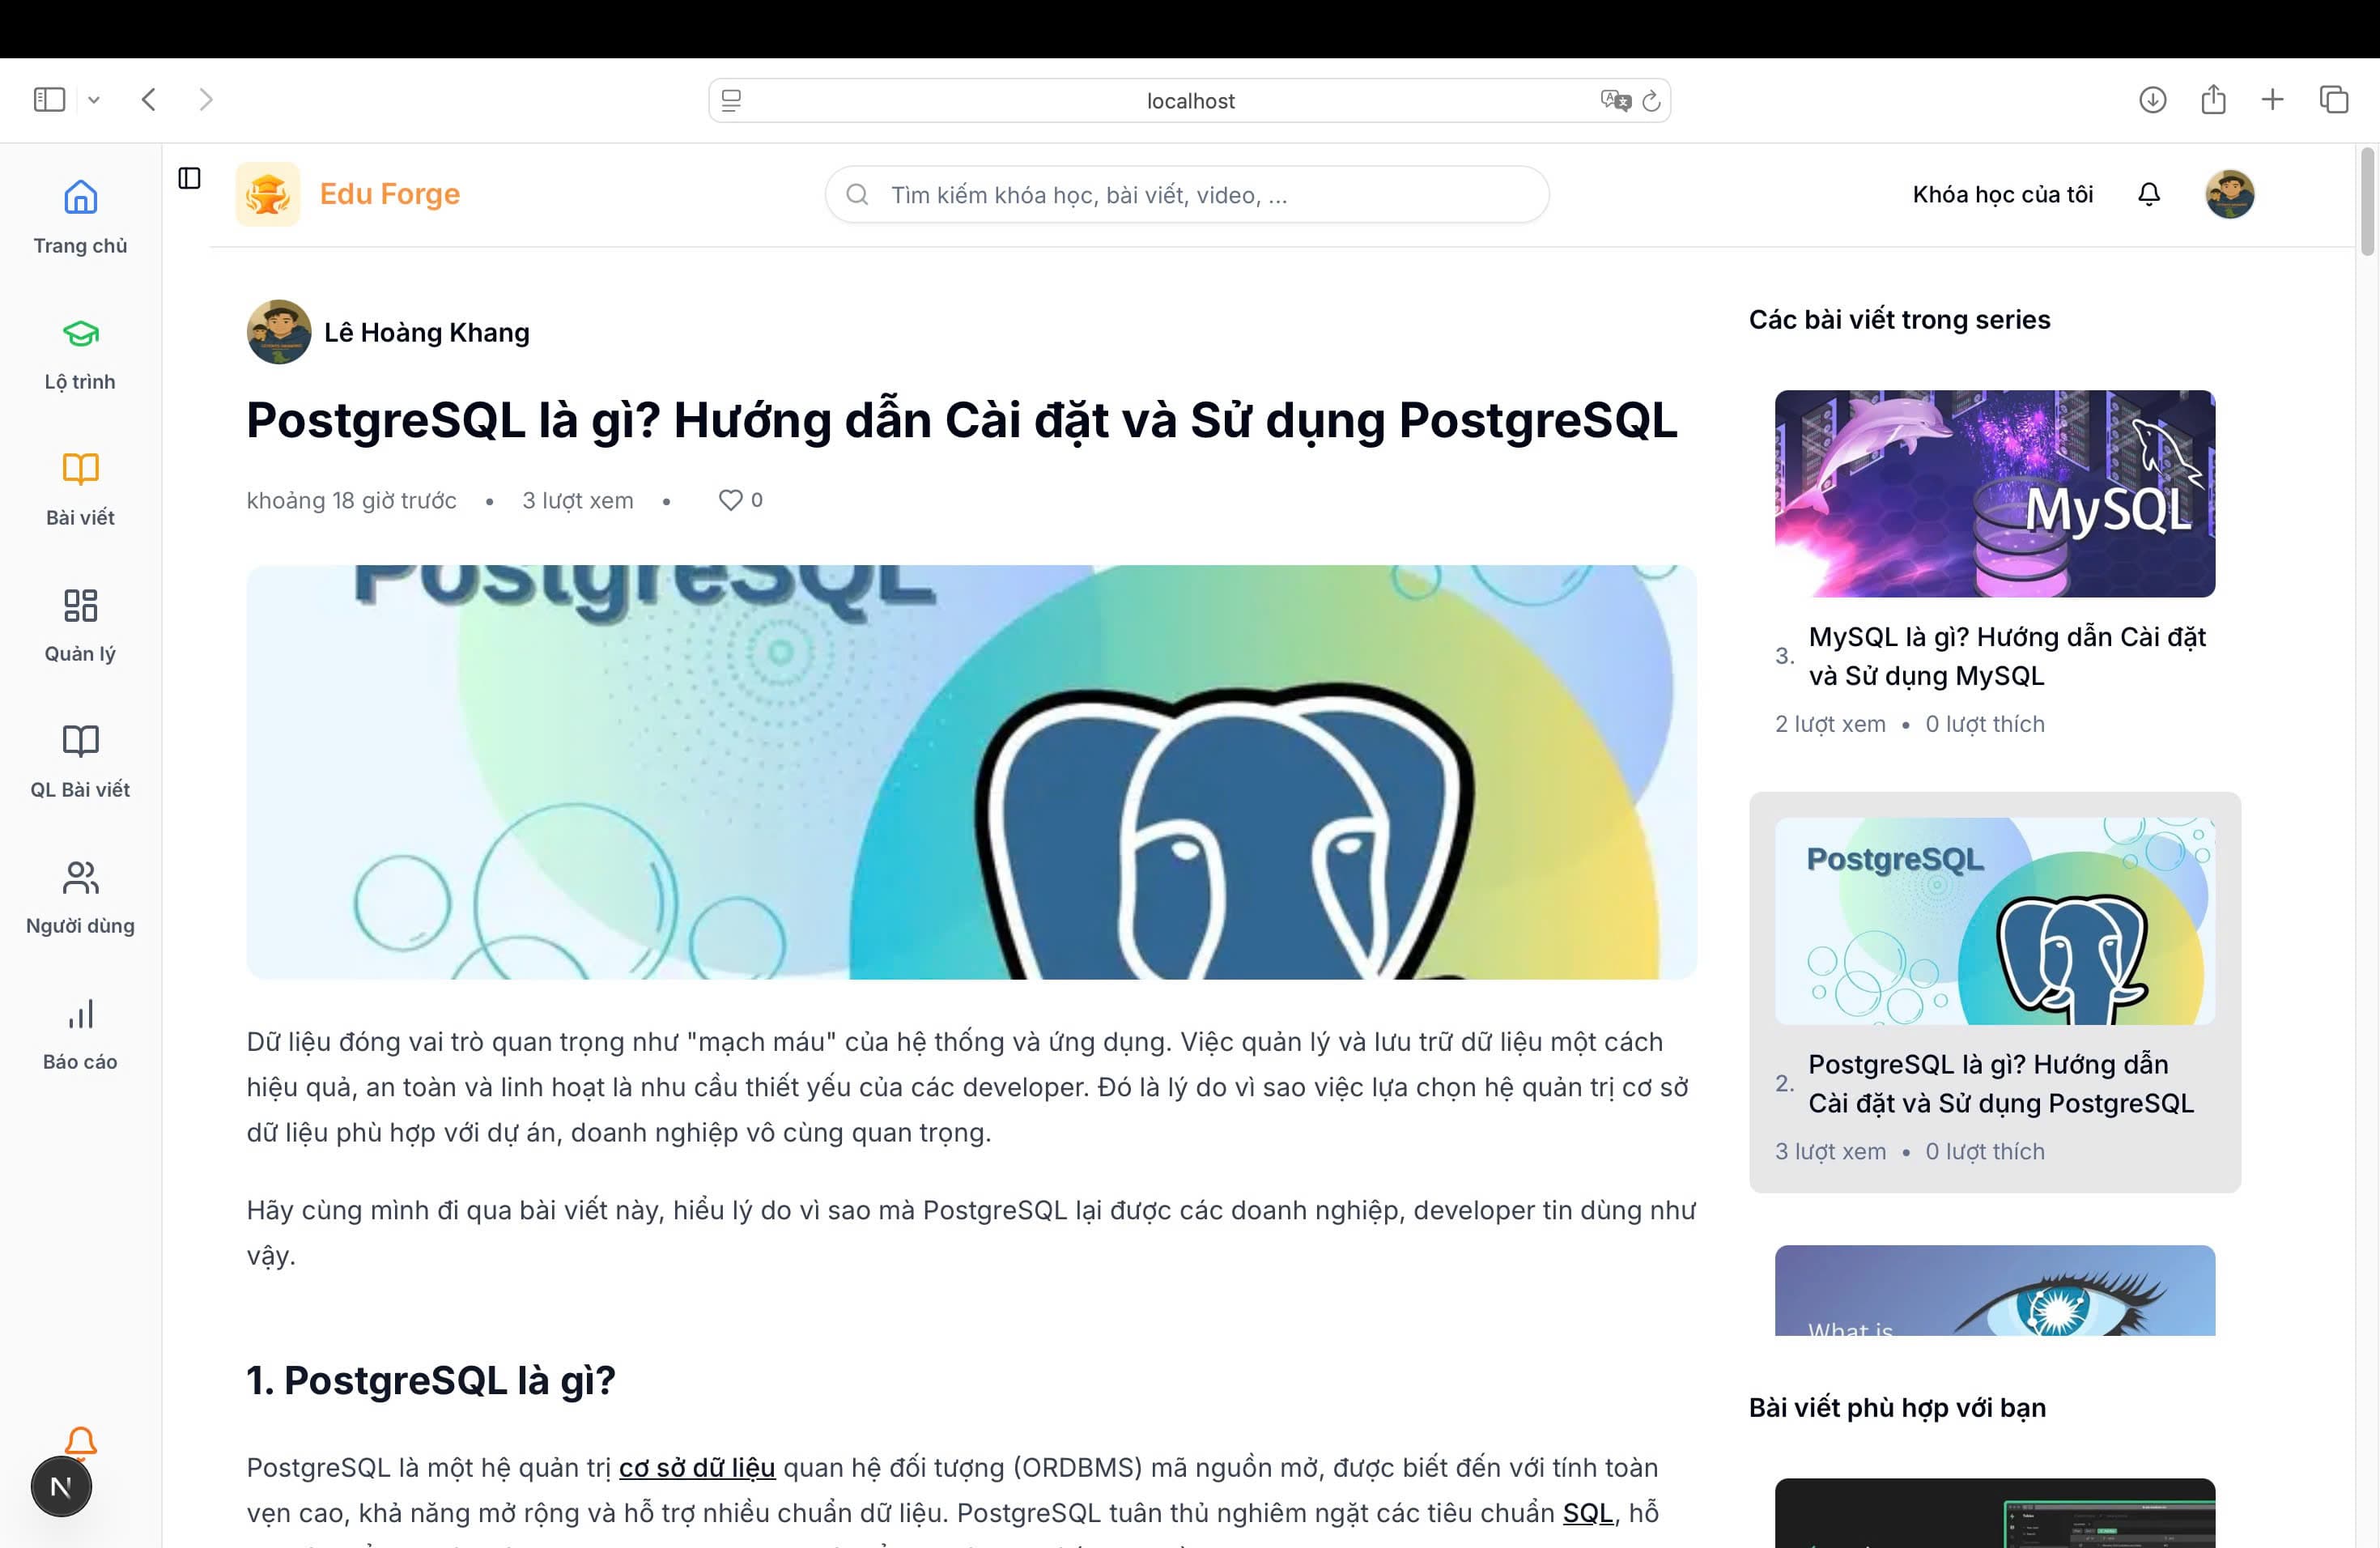Click the localhost address bar

click(1189, 101)
